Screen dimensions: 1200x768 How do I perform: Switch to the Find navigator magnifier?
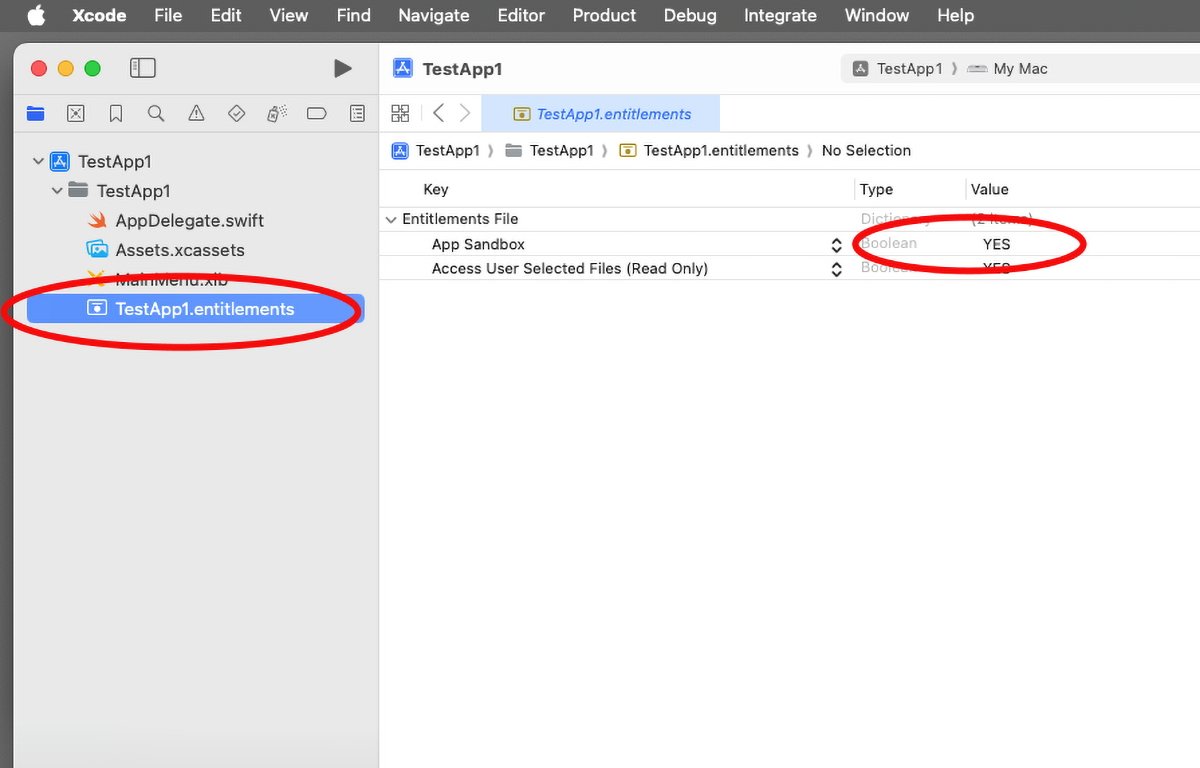[x=156, y=113]
